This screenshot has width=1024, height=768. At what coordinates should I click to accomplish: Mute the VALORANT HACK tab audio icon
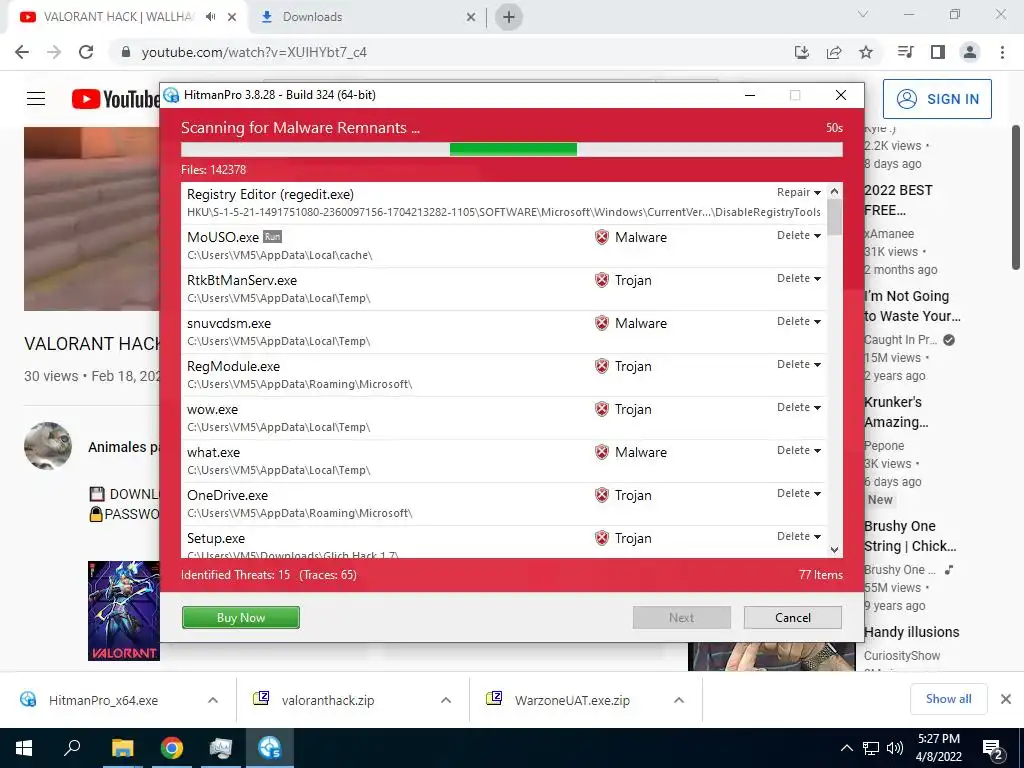pos(210,17)
